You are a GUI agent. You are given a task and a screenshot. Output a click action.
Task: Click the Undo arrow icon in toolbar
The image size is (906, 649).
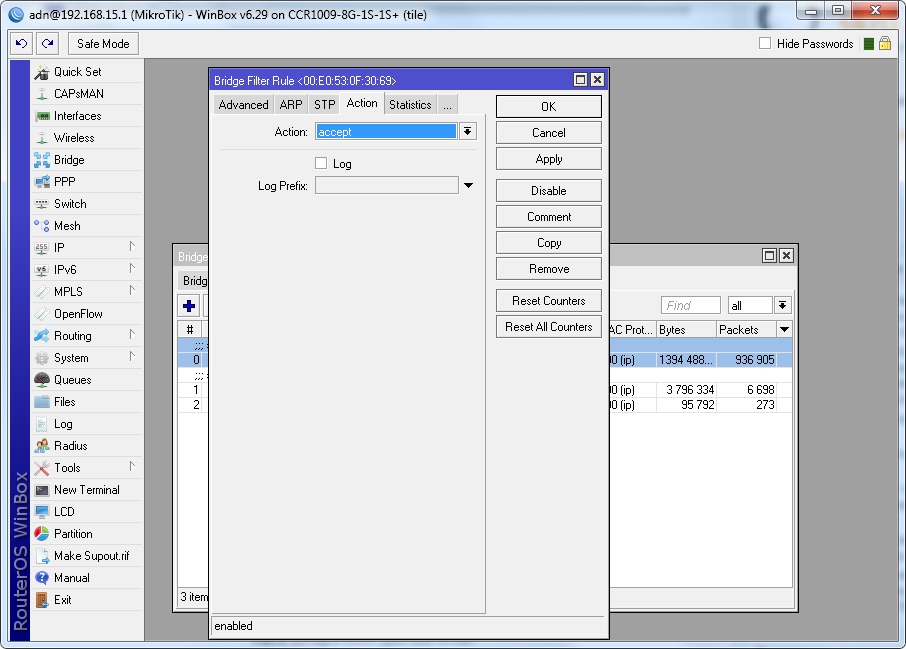pyautogui.click(x=22, y=44)
